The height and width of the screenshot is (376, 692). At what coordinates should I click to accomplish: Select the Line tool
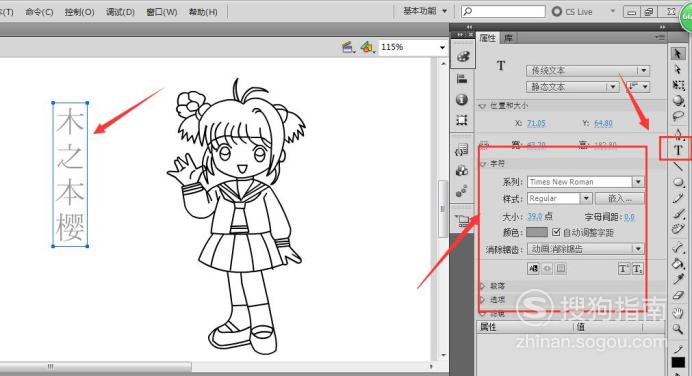[678, 166]
